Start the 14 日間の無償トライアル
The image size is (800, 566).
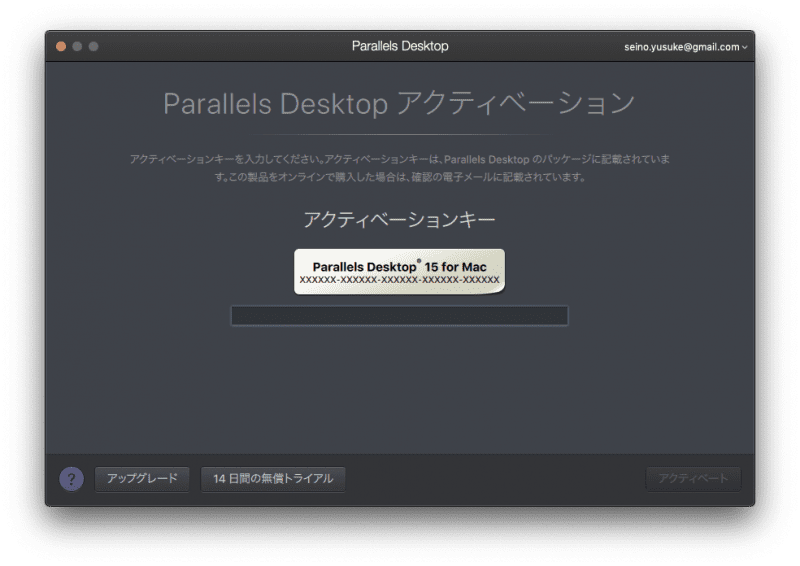point(273,479)
